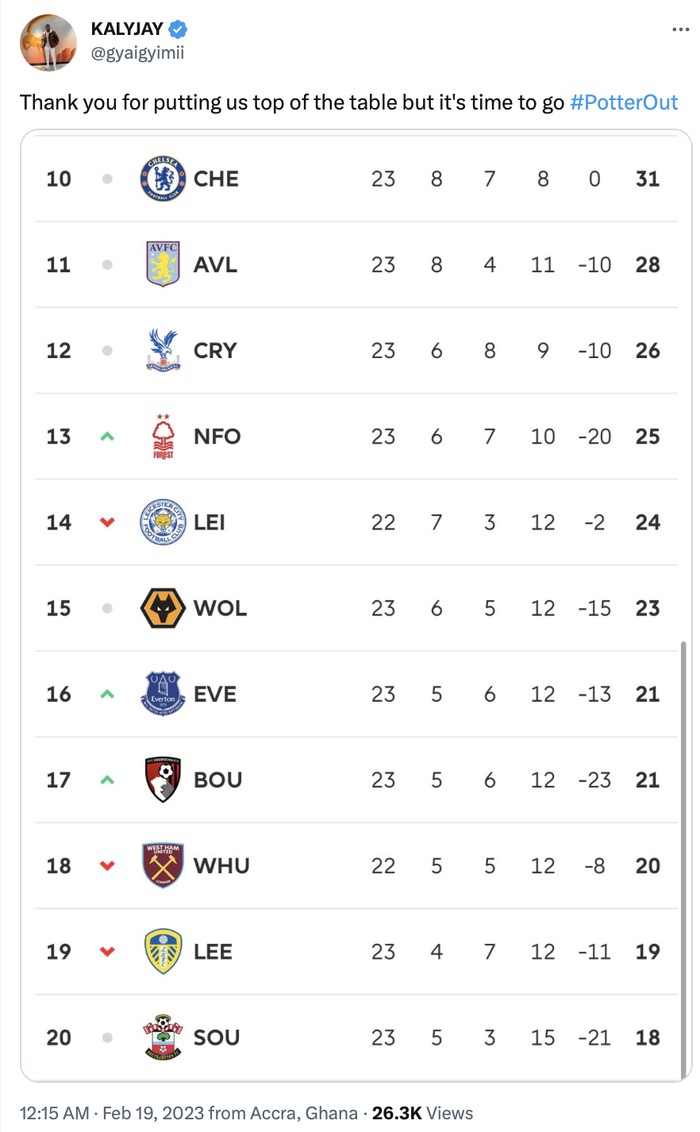
Task: Click the Southampton club crest
Action: point(163,1037)
